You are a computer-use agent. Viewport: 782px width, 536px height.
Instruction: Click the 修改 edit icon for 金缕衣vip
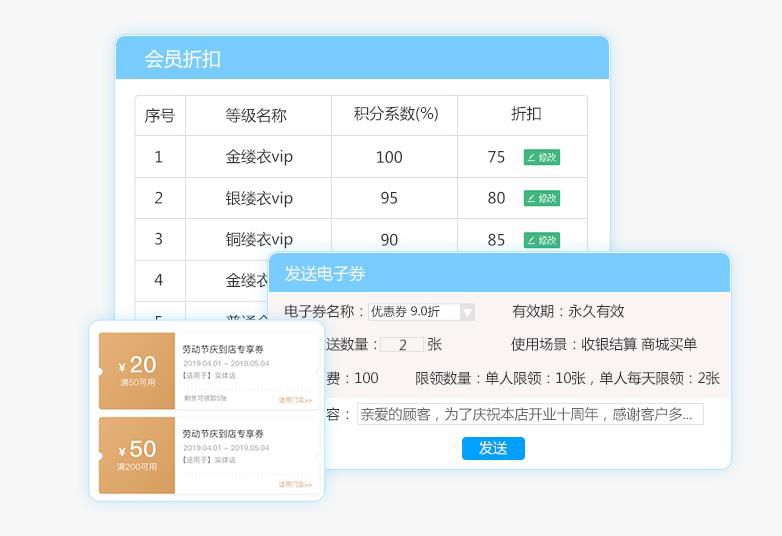(541, 157)
